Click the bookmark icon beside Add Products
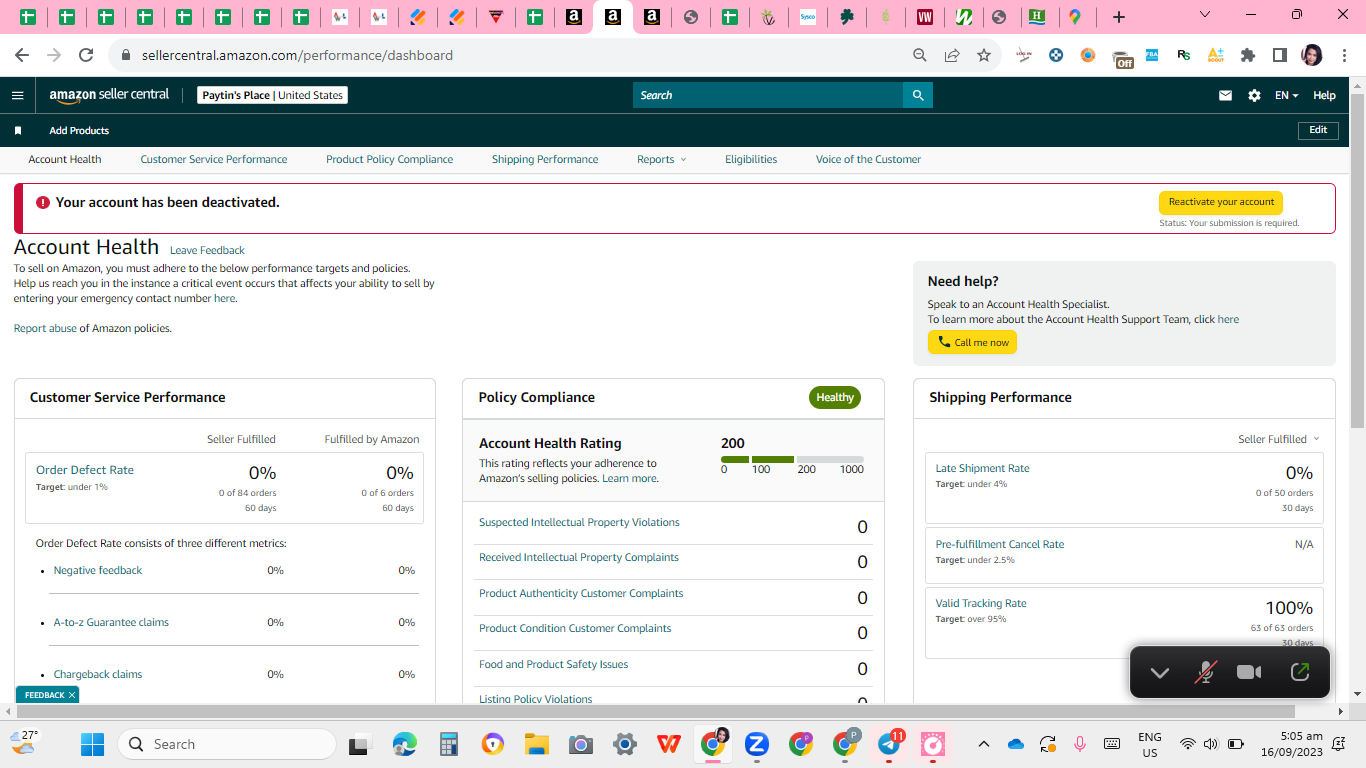 18,131
